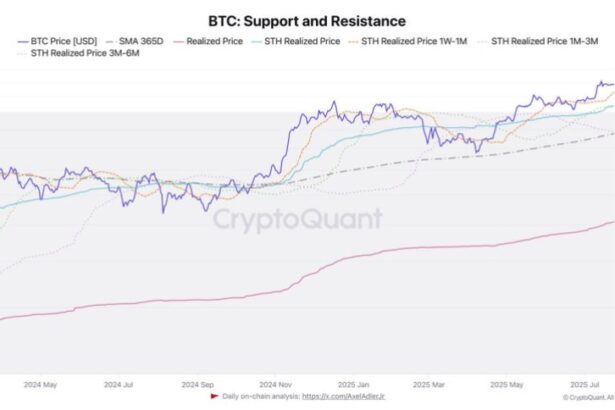Hide the Realized Price legend series
This screenshot has width=615, height=410.
[209, 41]
